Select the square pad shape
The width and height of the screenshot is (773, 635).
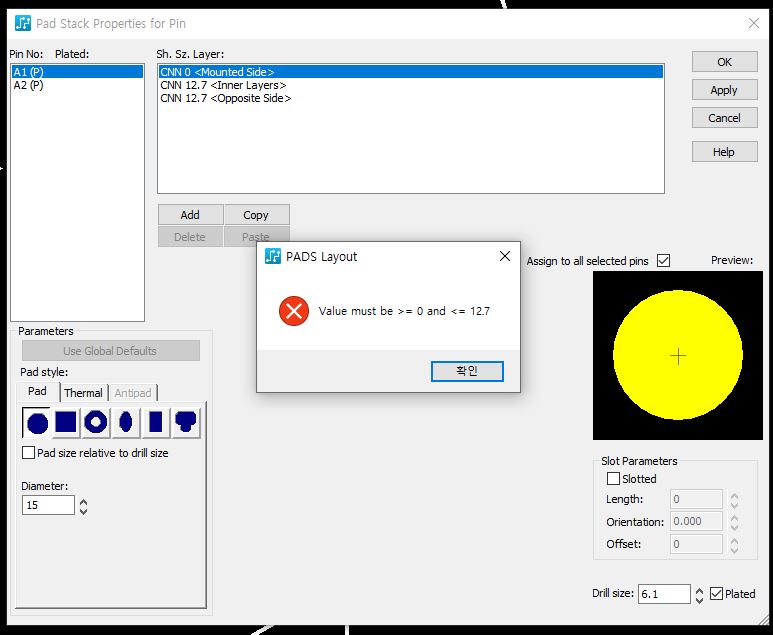click(x=66, y=423)
